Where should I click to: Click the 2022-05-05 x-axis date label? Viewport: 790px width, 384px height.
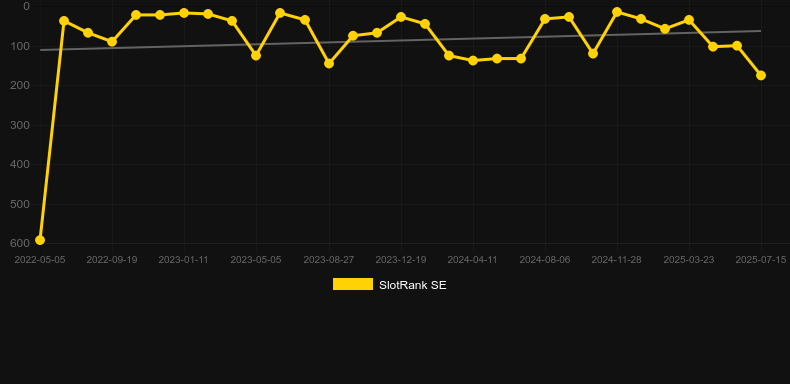pos(40,260)
